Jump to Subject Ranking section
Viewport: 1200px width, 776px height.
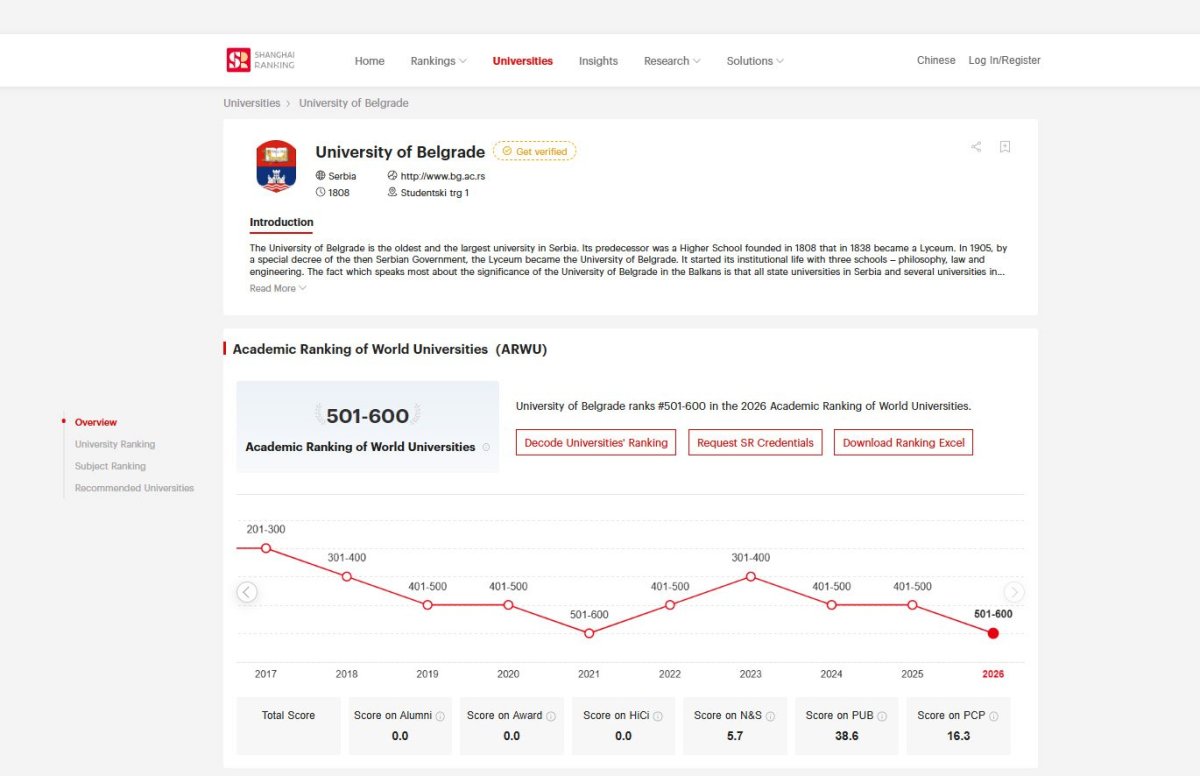pyautogui.click(x=110, y=466)
